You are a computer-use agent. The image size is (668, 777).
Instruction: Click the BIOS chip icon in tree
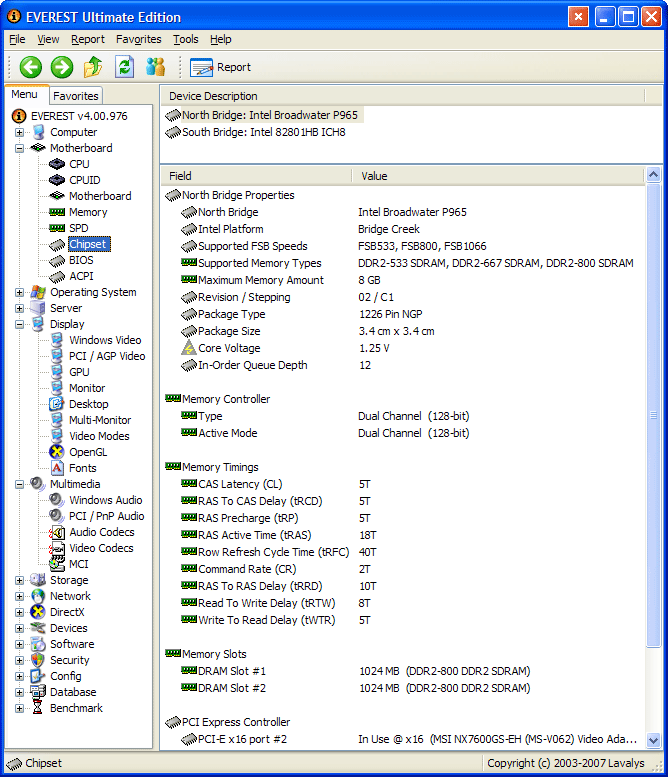[57, 260]
